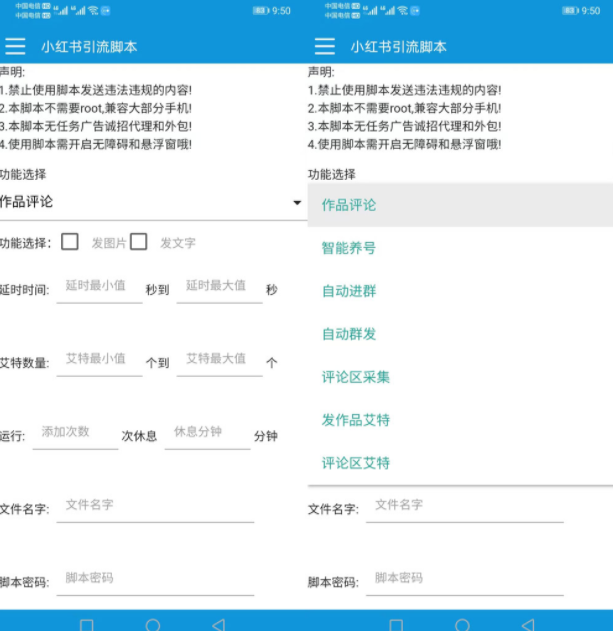Focus the 延时最小值 input field
The image size is (613, 631).
[x=99, y=287]
